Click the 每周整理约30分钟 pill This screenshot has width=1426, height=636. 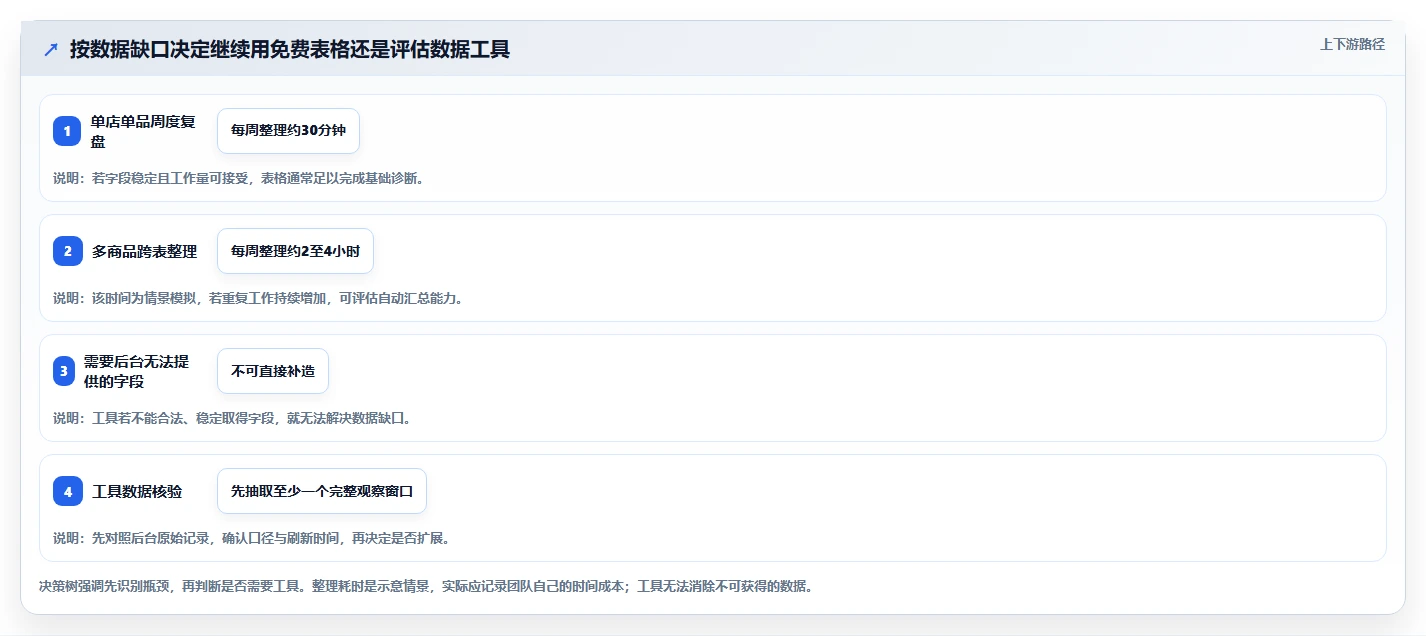(288, 131)
